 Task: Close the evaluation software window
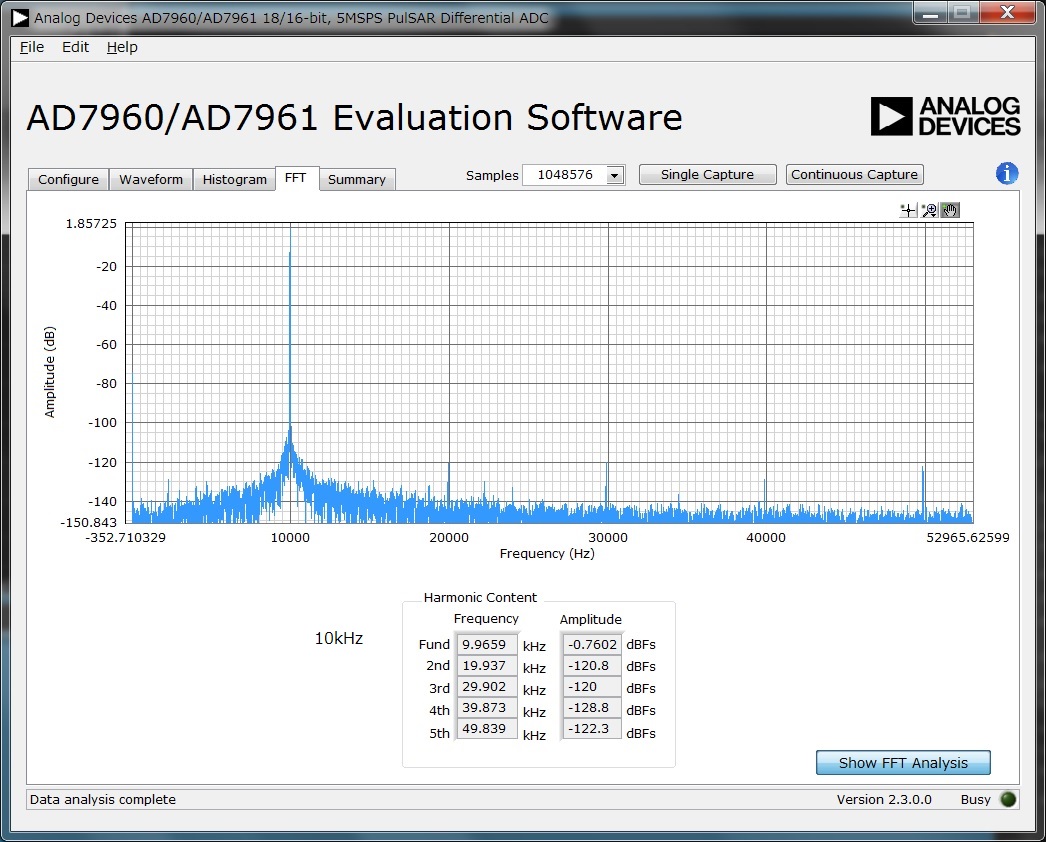[1008, 13]
